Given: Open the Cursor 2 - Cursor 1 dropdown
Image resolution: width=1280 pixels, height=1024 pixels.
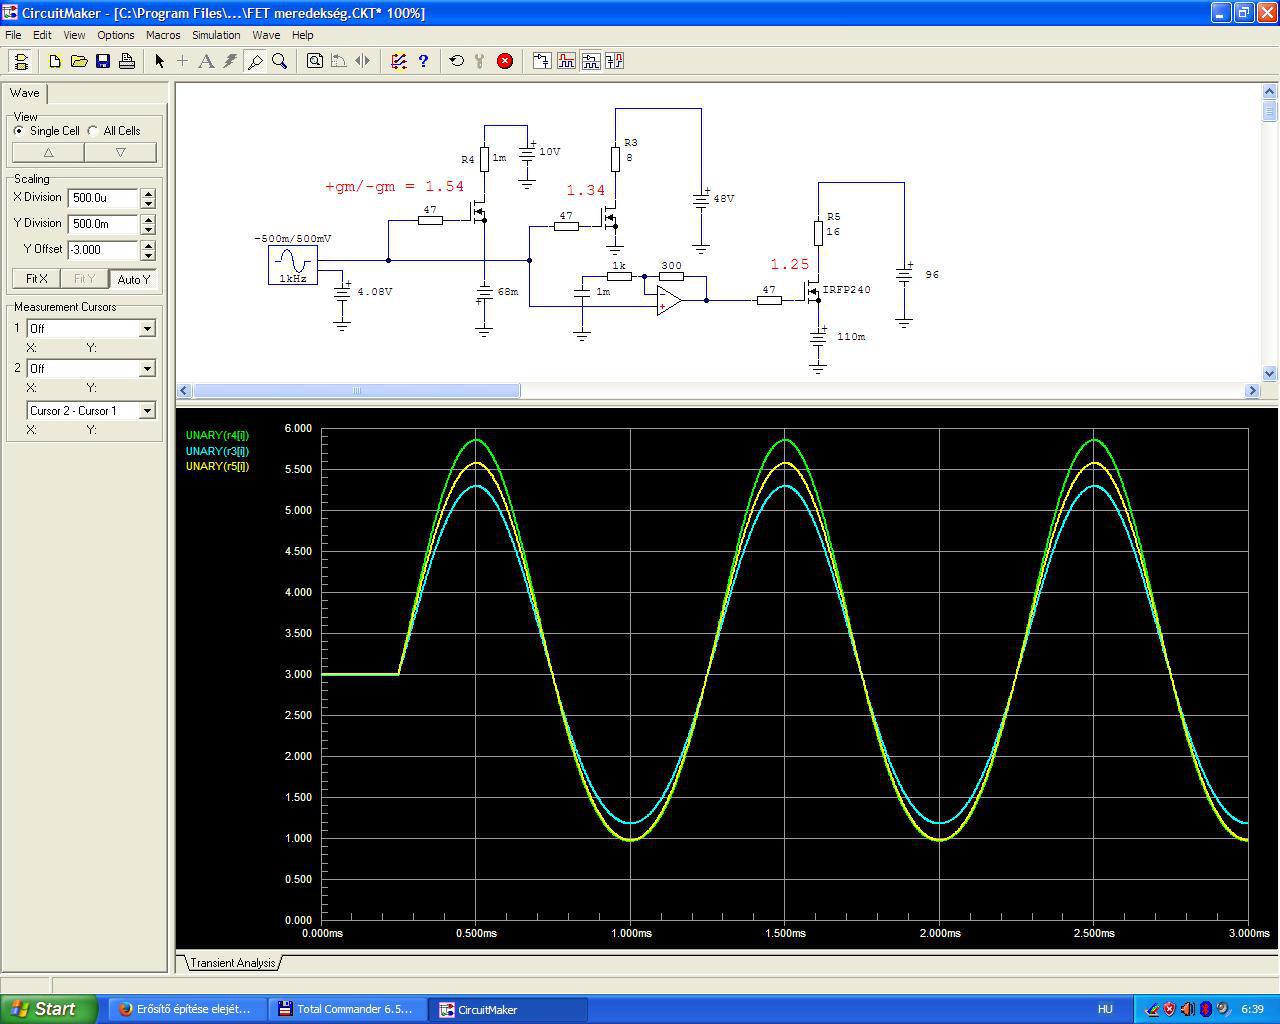Looking at the screenshot, I should (147, 410).
